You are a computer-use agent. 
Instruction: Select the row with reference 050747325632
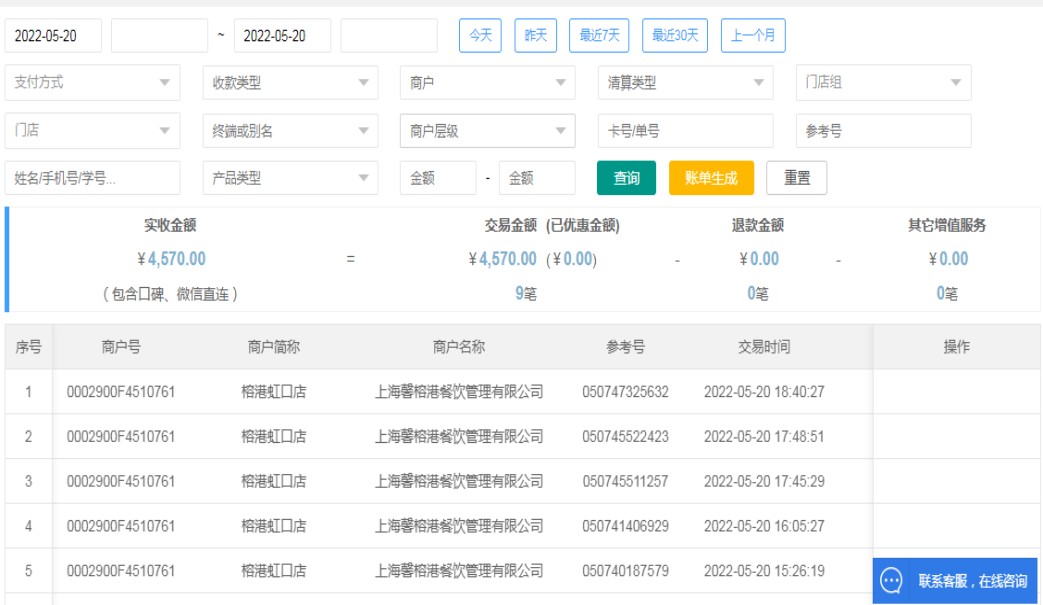(x=625, y=392)
